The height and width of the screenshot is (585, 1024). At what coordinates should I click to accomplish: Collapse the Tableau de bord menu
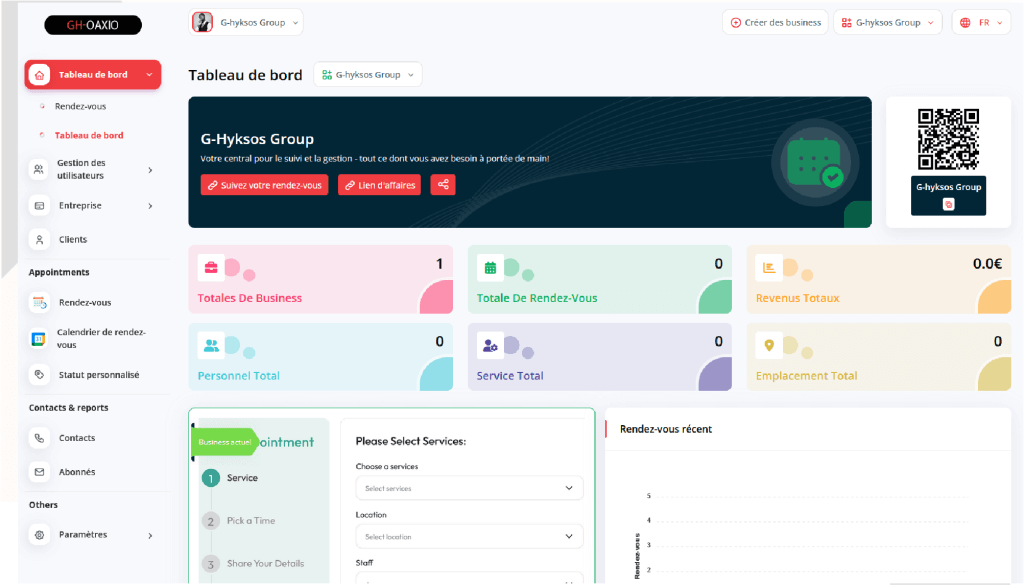click(x=93, y=74)
